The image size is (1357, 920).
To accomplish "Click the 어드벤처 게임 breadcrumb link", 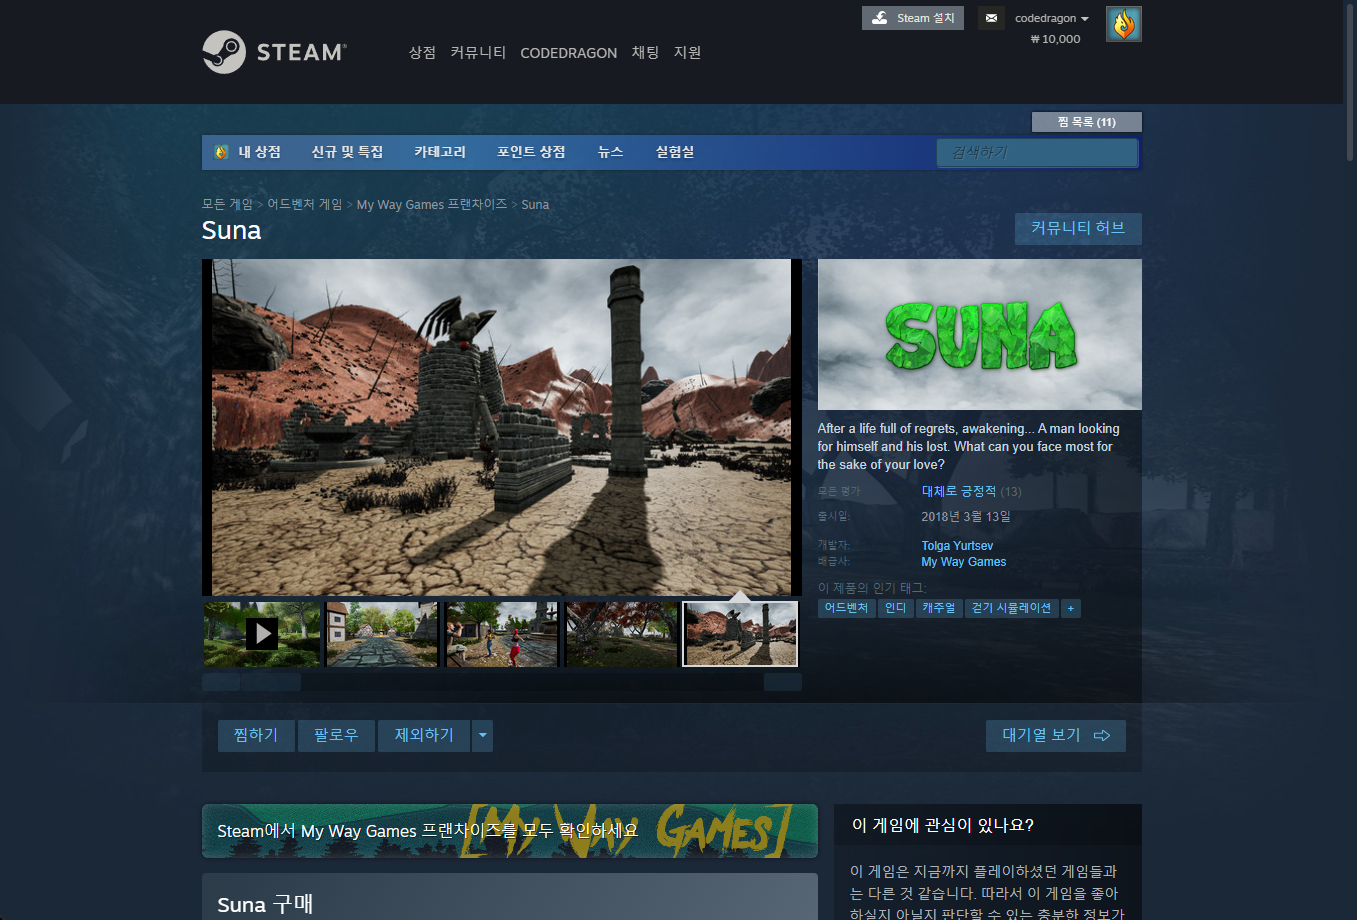I will 304,204.
